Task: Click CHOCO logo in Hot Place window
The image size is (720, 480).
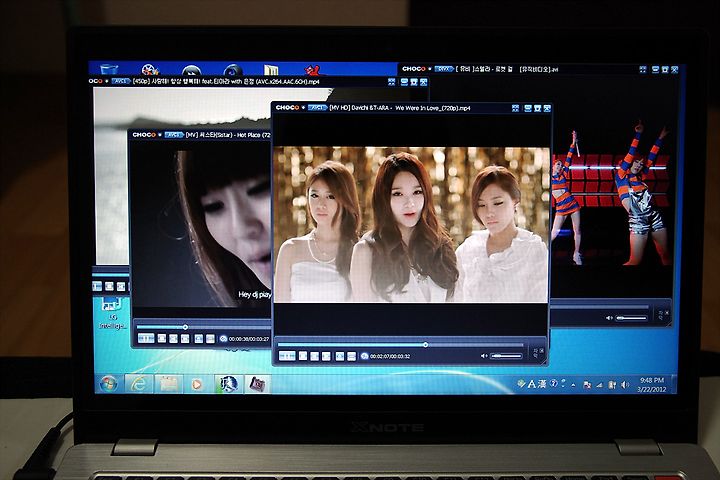Action: tap(144, 135)
